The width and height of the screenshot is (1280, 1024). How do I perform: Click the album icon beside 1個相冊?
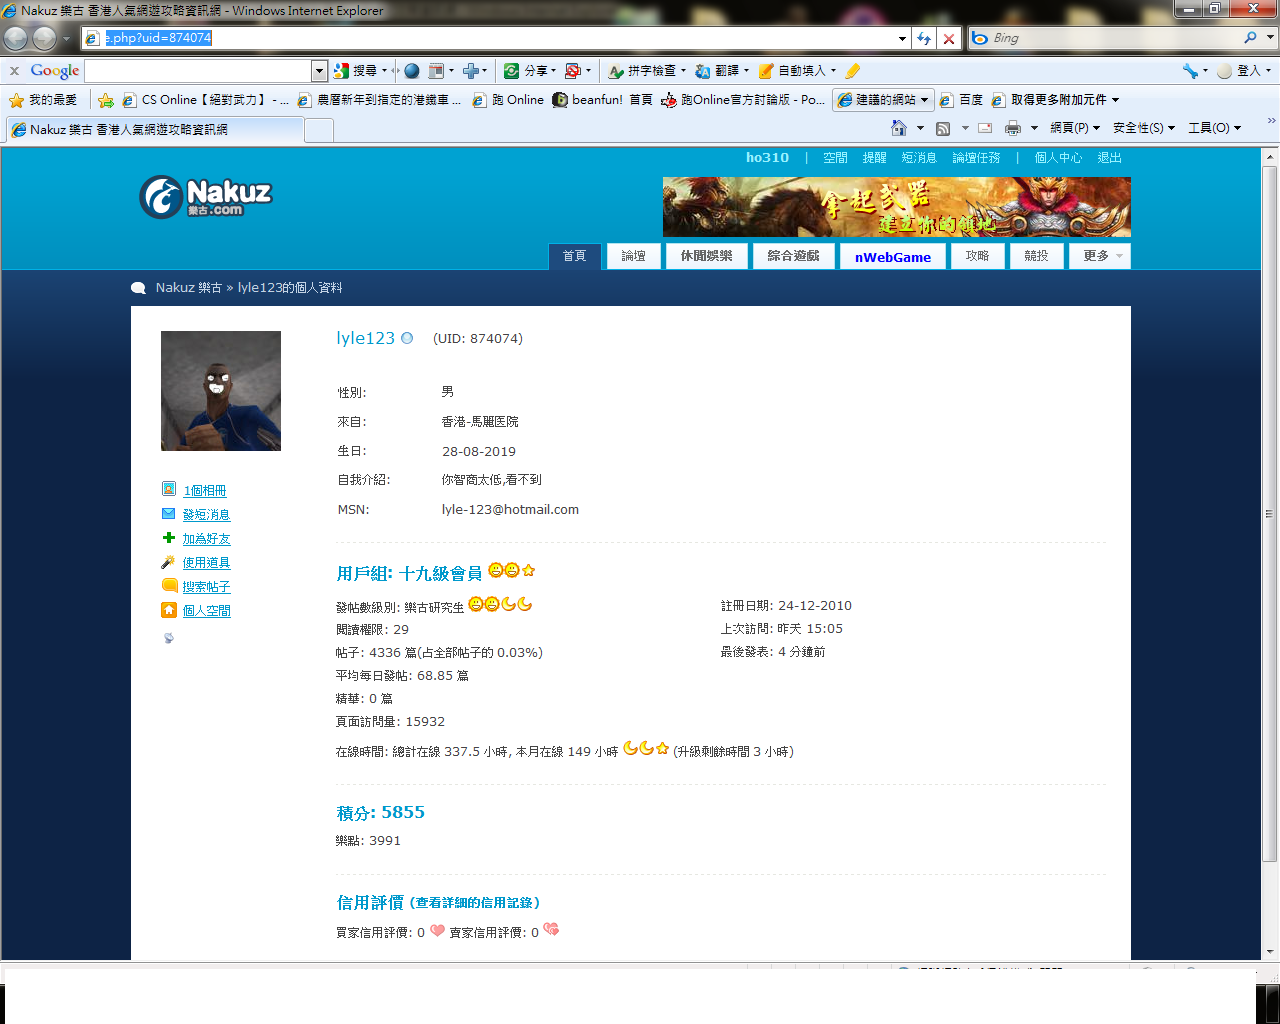pyautogui.click(x=169, y=489)
